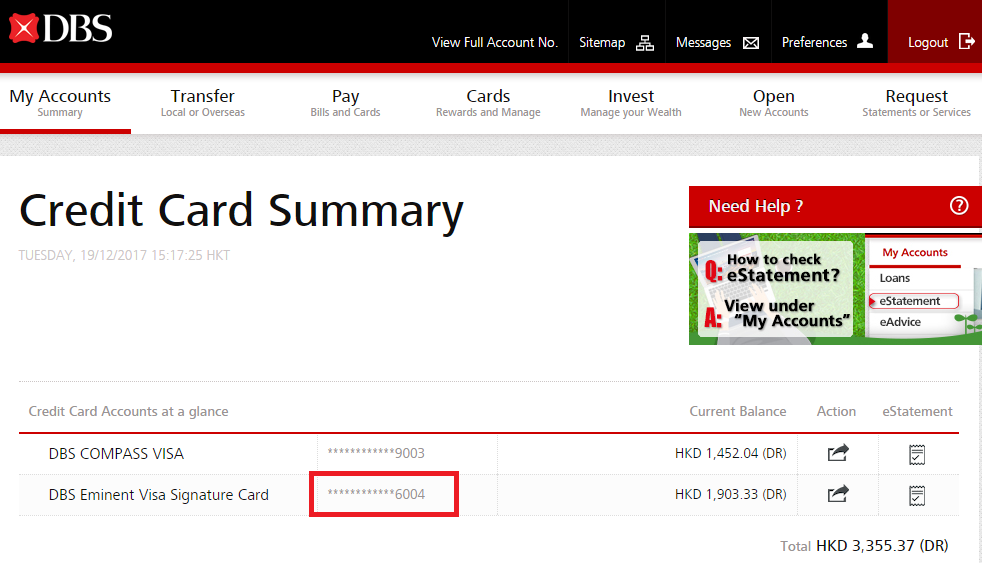The image size is (982, 576).
Task: Click the Need Help question mark icon
Action: coord(958,206)
